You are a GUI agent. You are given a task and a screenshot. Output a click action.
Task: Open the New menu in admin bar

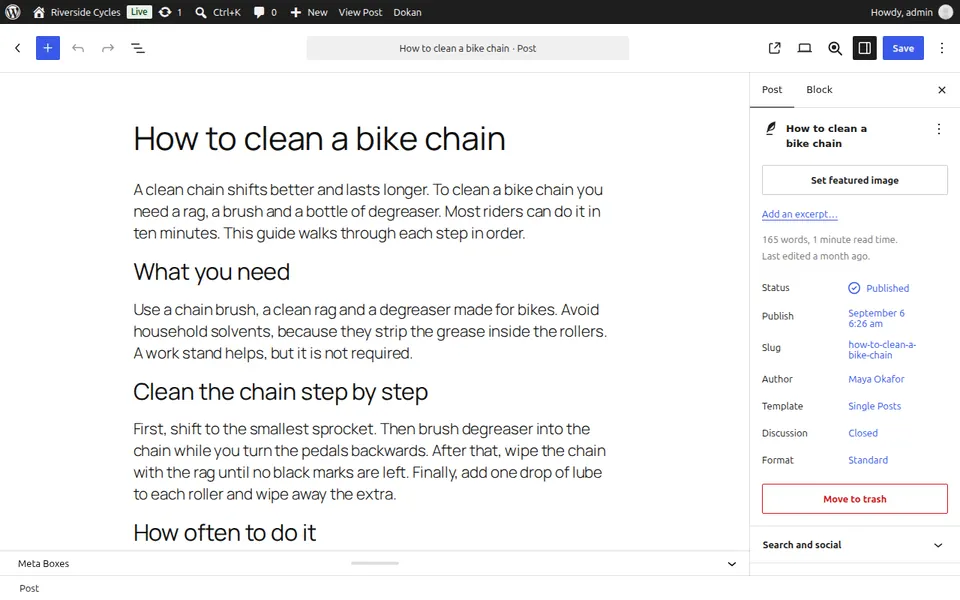(309, 12)
